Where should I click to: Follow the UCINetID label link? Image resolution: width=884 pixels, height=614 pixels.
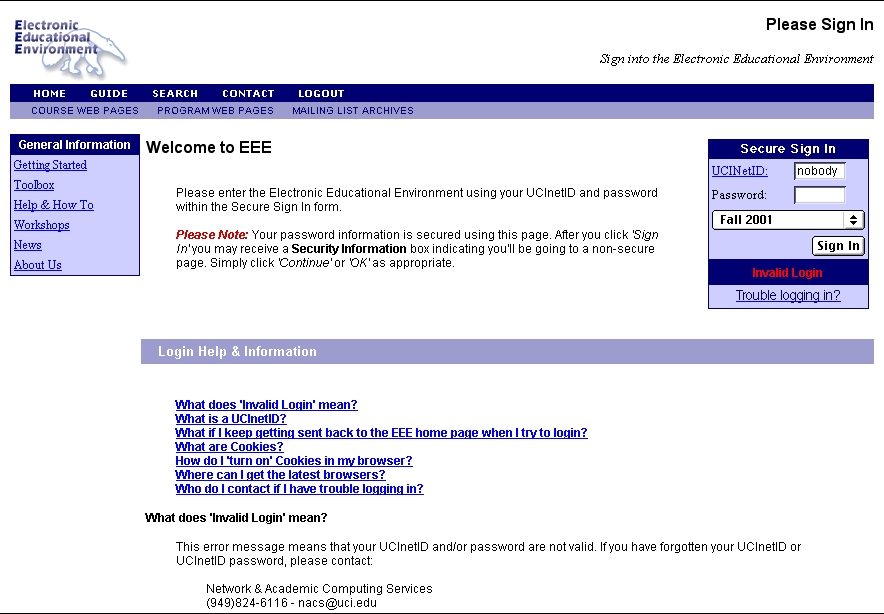pos(739,171)
